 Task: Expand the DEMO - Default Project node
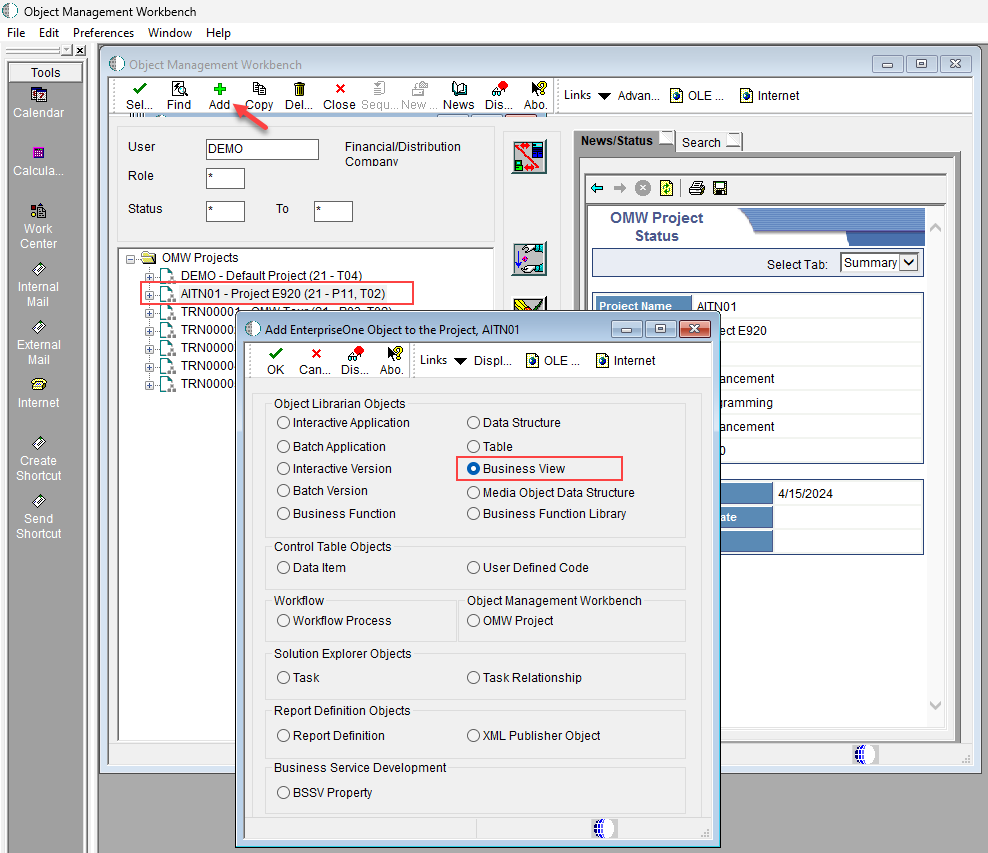point(149,277)
